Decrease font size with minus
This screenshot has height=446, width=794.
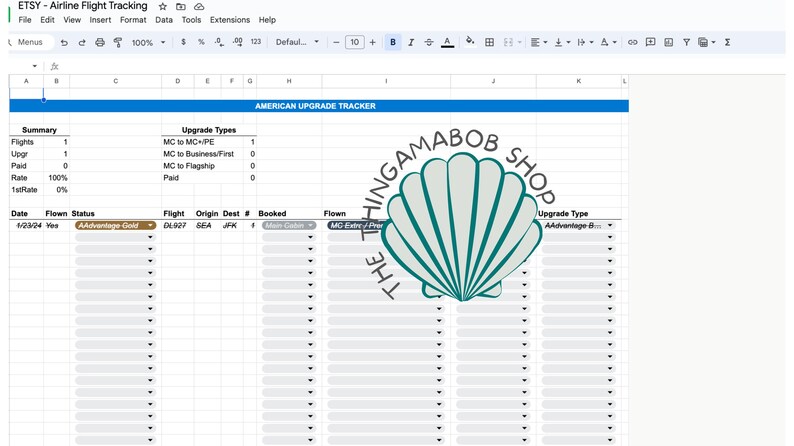coord(336,43)
